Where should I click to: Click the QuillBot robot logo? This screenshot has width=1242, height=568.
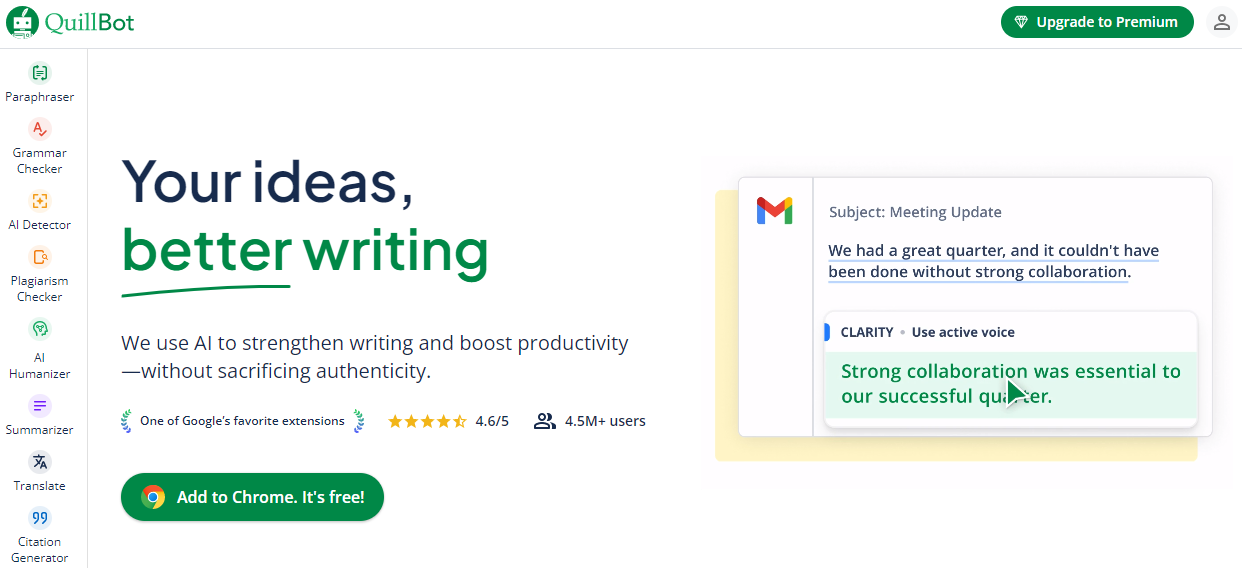(x=22, y=22)
